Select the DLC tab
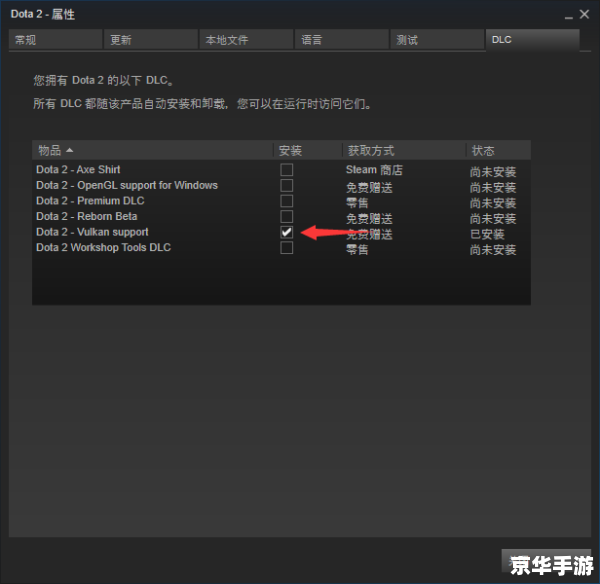 (x=533, y=40)
